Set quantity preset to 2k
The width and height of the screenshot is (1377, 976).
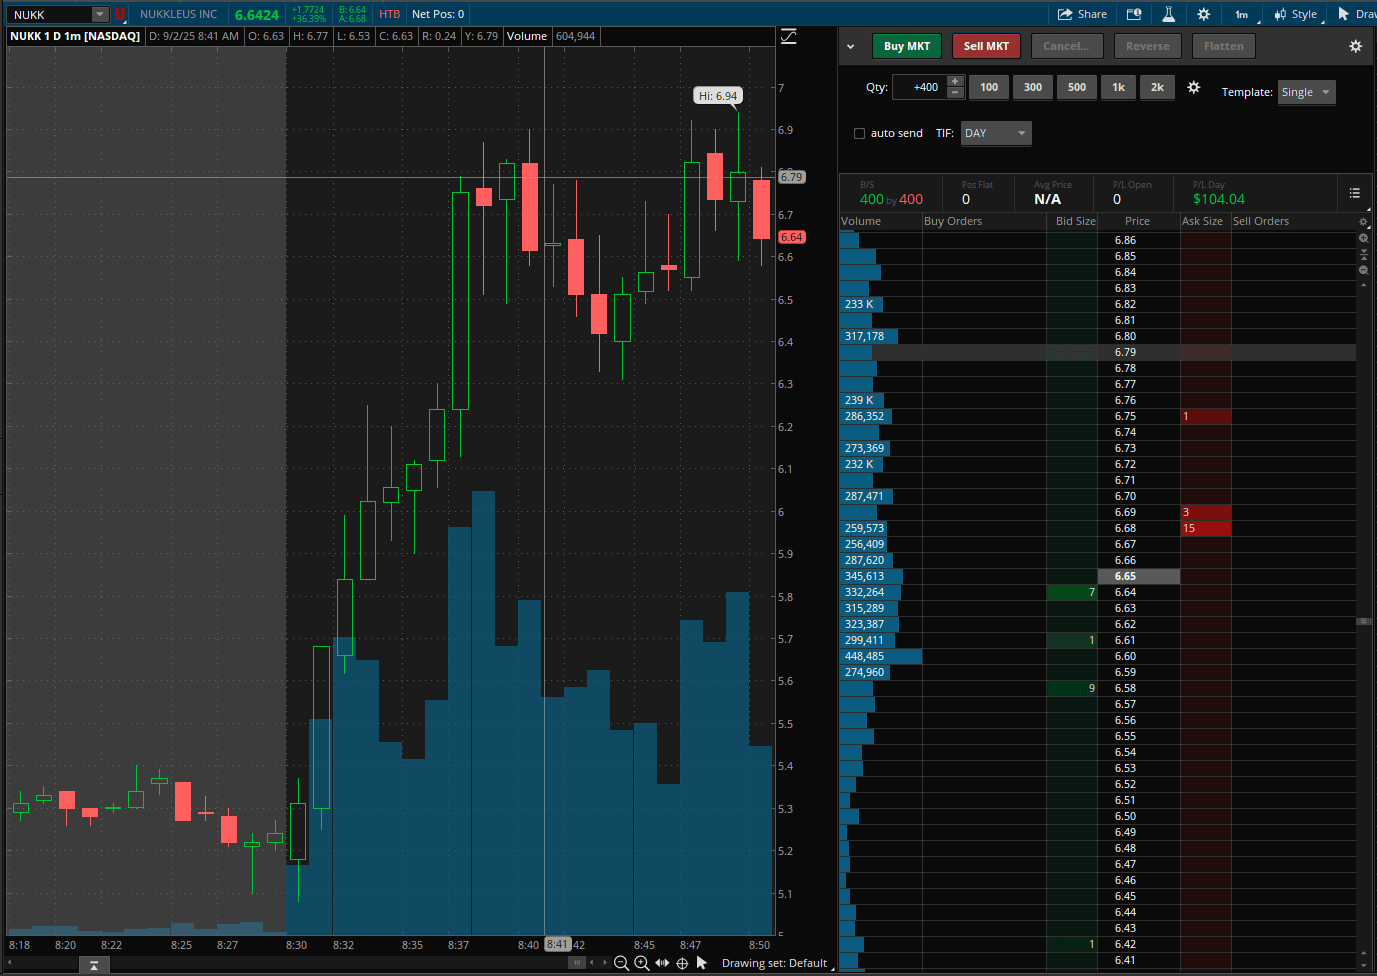click(1157, 87)
